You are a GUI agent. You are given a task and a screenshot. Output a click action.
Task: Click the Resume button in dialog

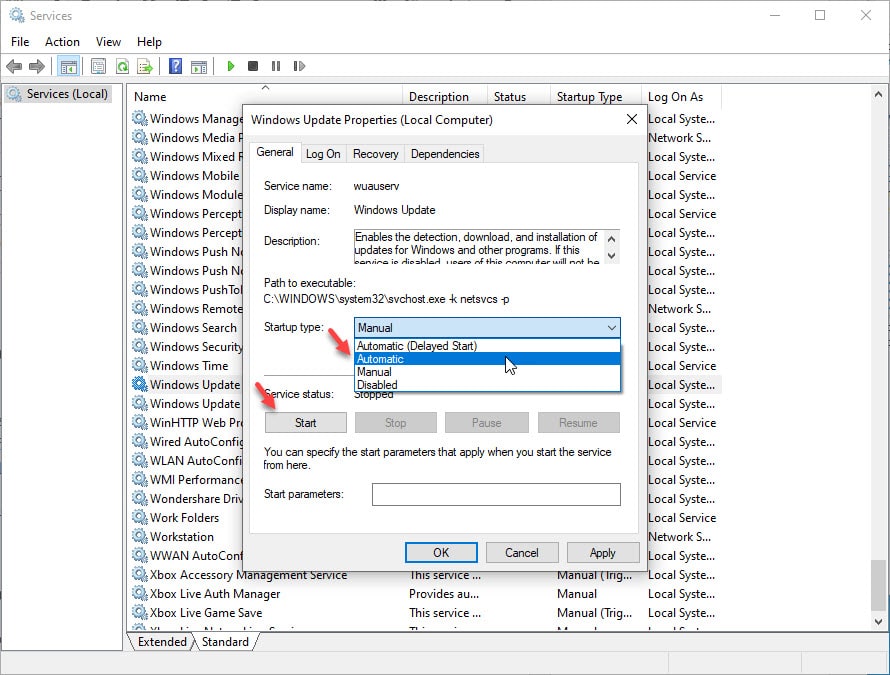click(x=578, y=422)
